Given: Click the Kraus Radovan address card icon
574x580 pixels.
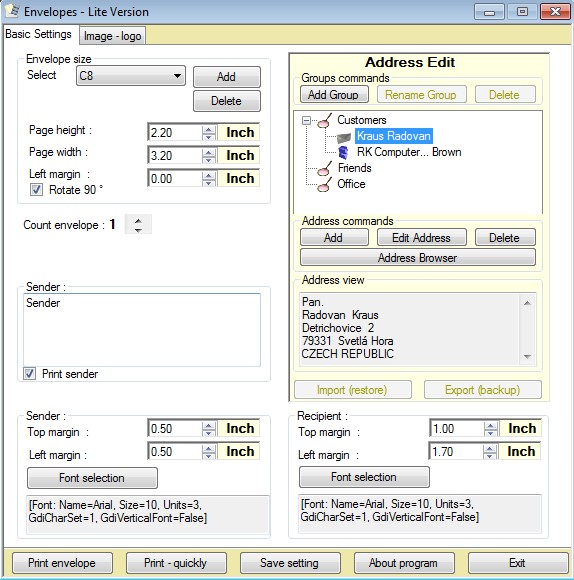Looking at the screenshot, I should point(344,138).
